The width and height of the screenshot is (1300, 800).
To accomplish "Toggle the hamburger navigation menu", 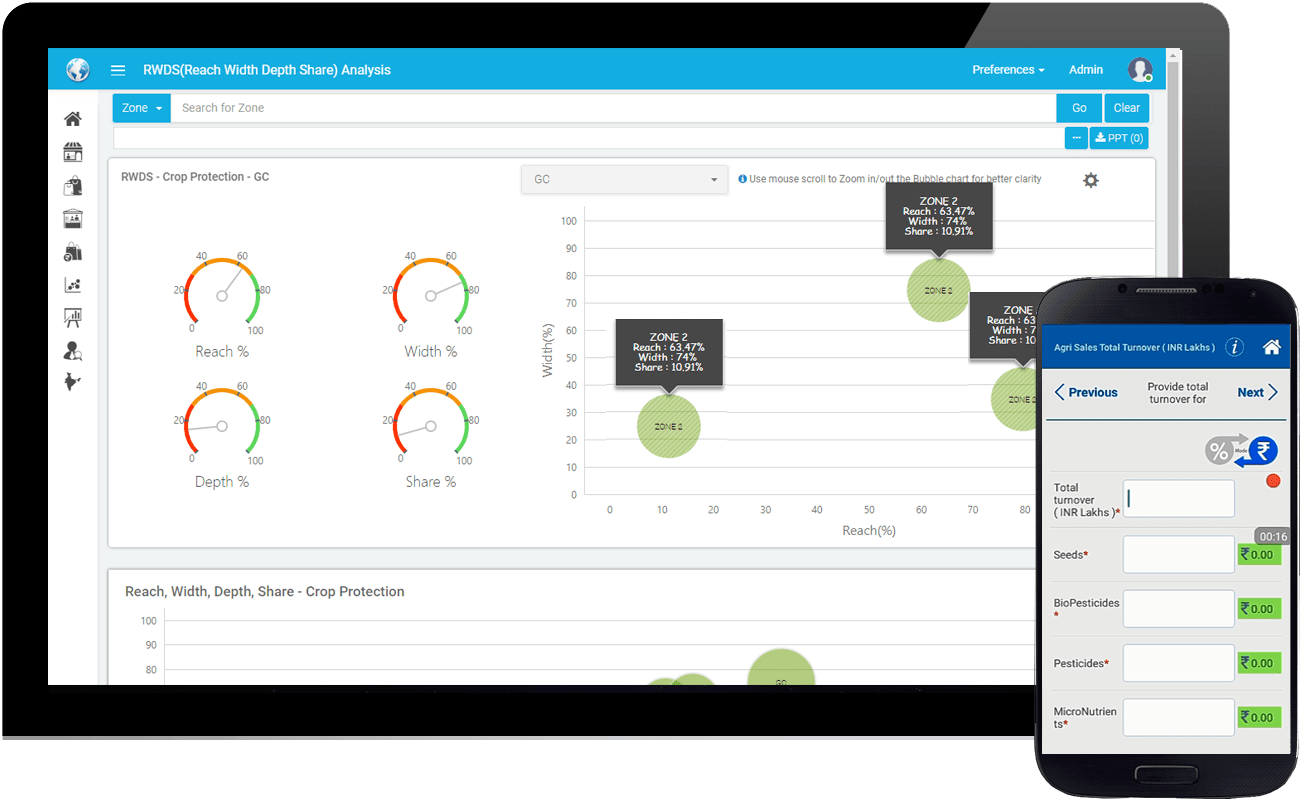I will tap(118, 70).
